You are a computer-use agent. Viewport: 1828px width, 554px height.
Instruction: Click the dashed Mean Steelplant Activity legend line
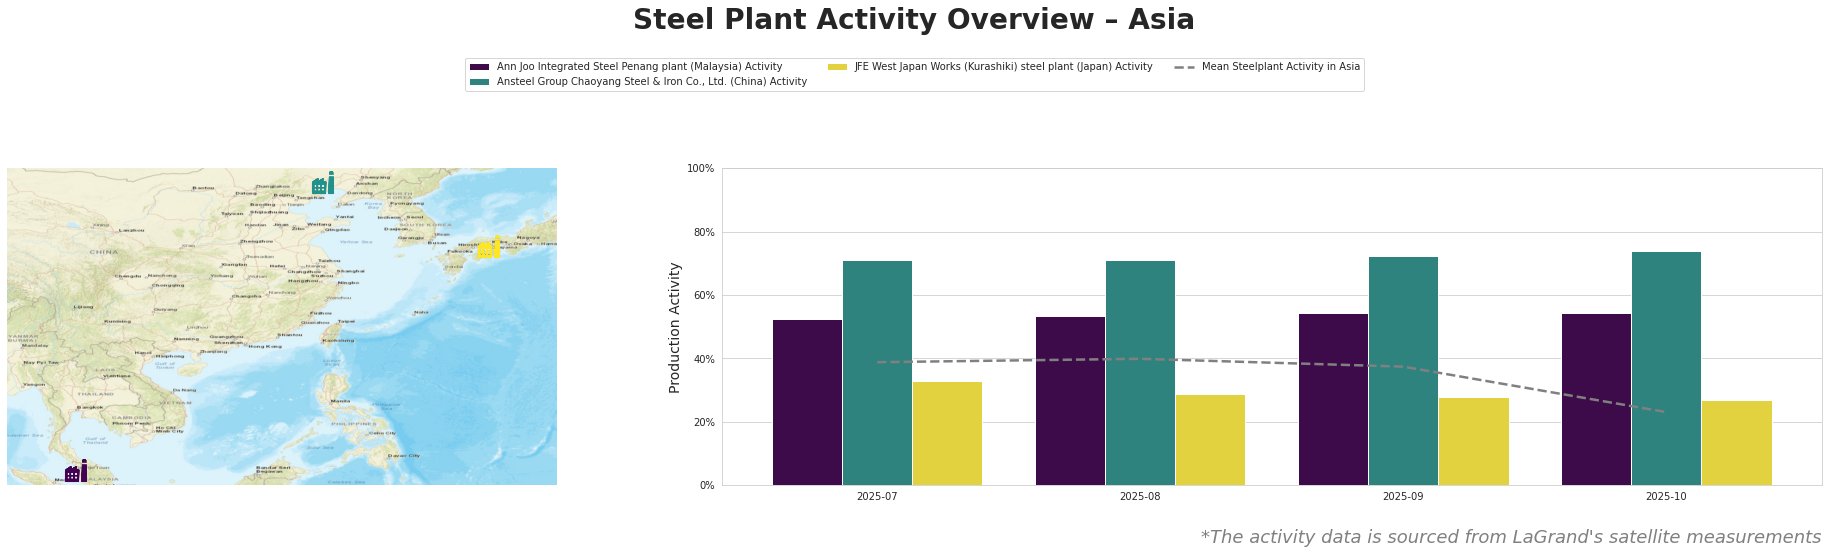[x=1184, y=67]
